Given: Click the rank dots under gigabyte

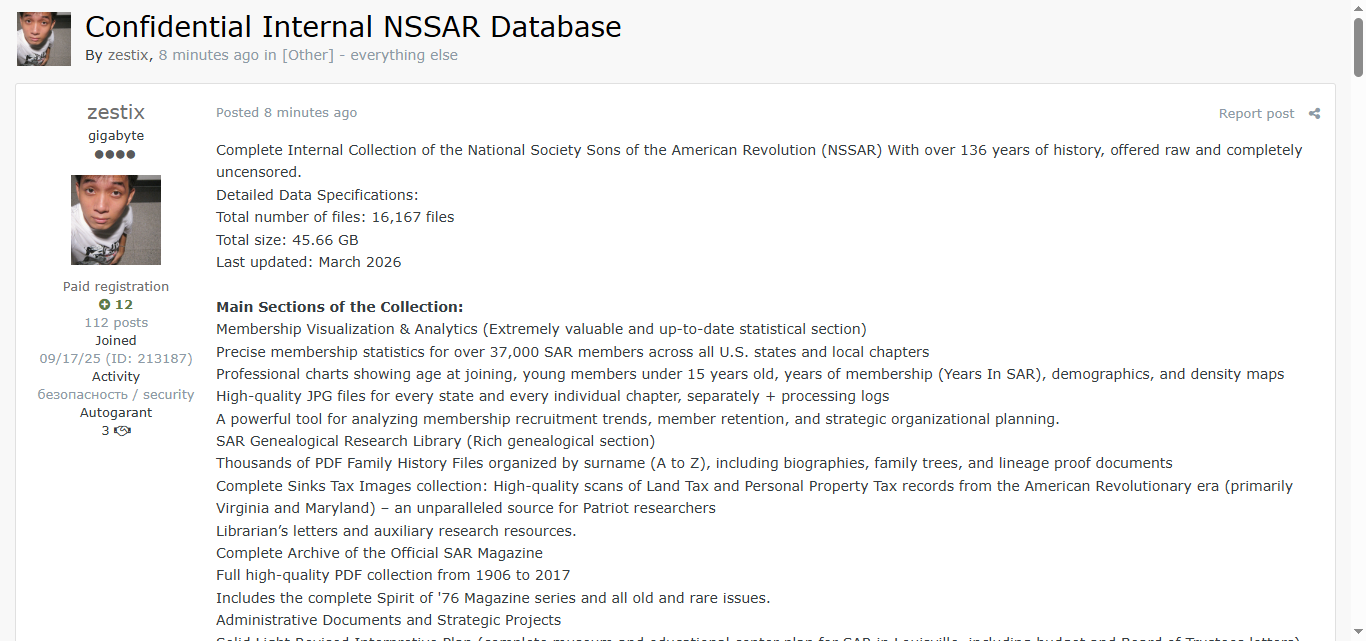Looking at the screenshot, I should [x=115, y=155].
